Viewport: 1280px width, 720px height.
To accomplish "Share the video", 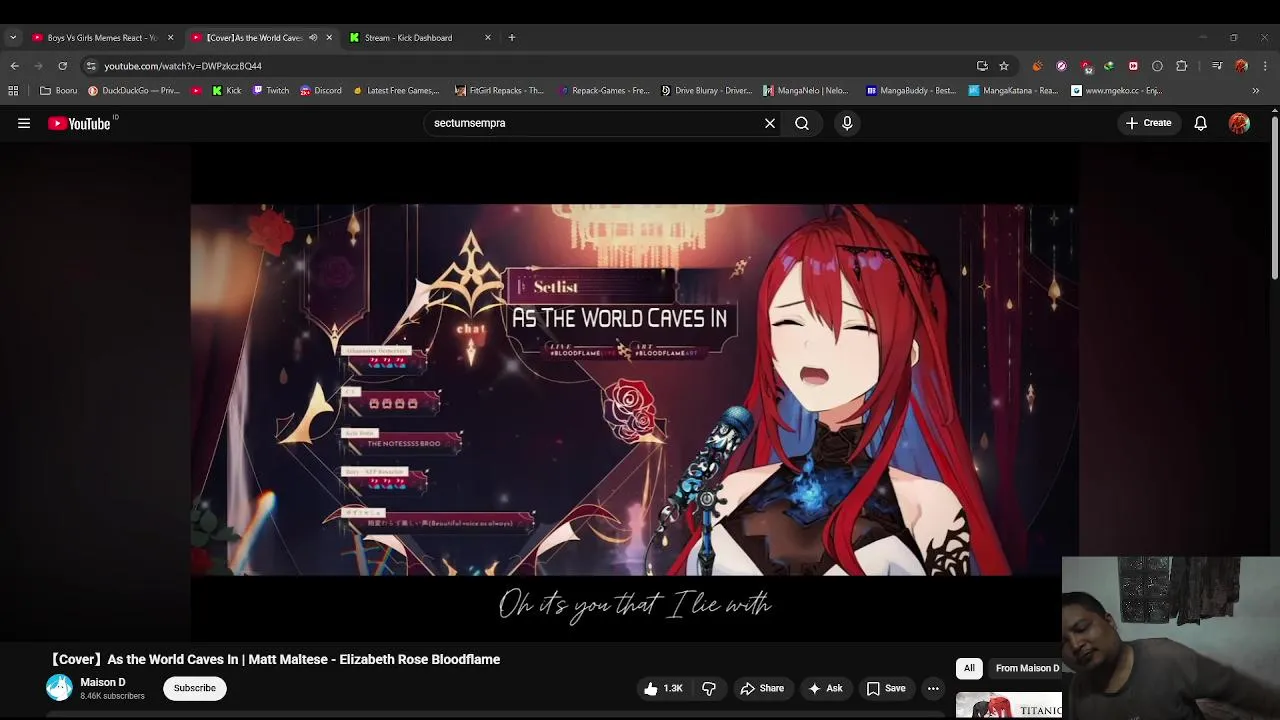I will [x=762, y=688].
